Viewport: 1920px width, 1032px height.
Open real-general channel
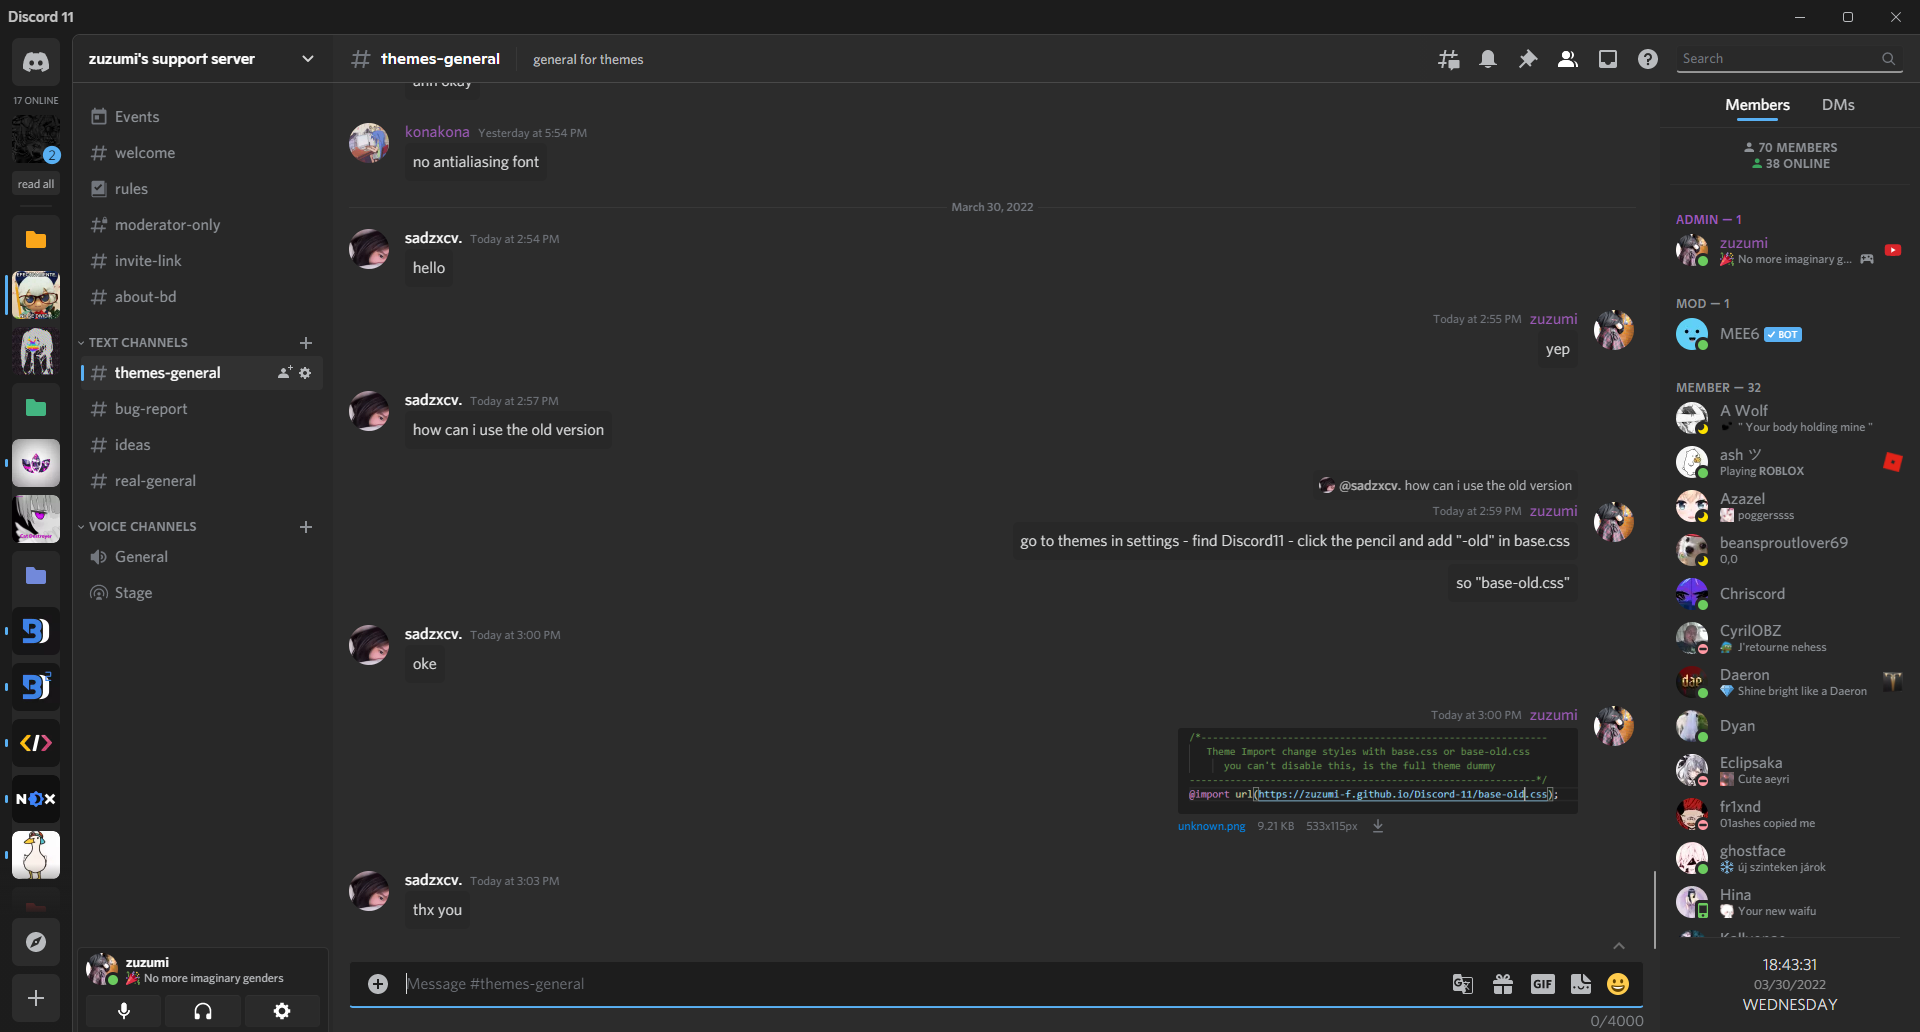tap(200, 481)
